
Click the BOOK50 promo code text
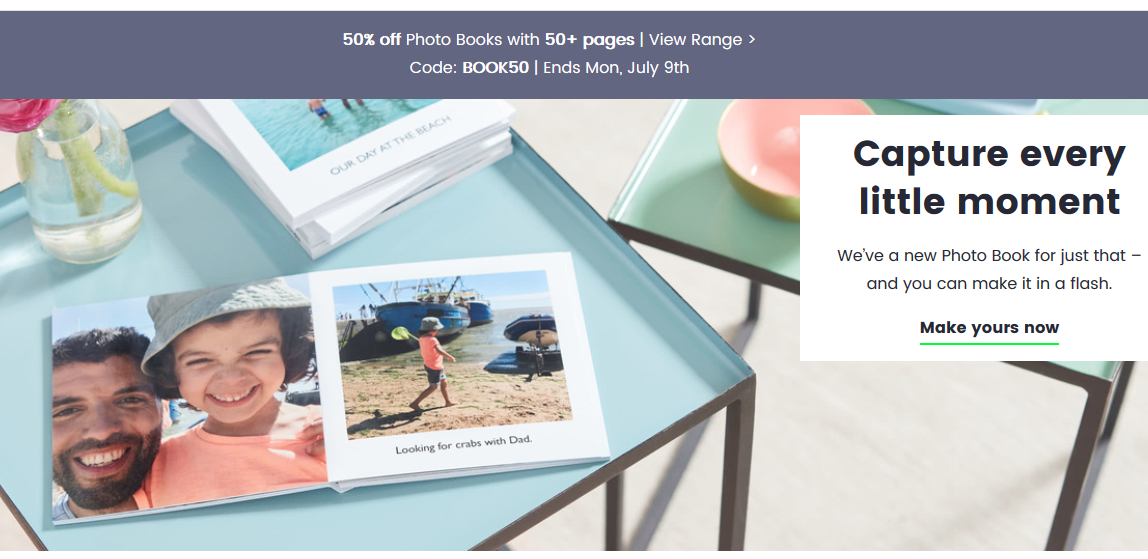(496, 68)
